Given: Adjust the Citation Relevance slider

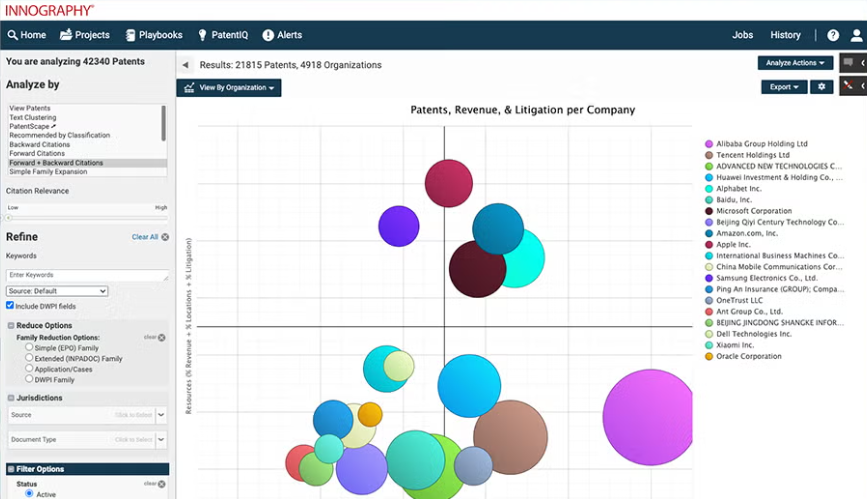Looking at the screenshot, I should click(9, 217).
